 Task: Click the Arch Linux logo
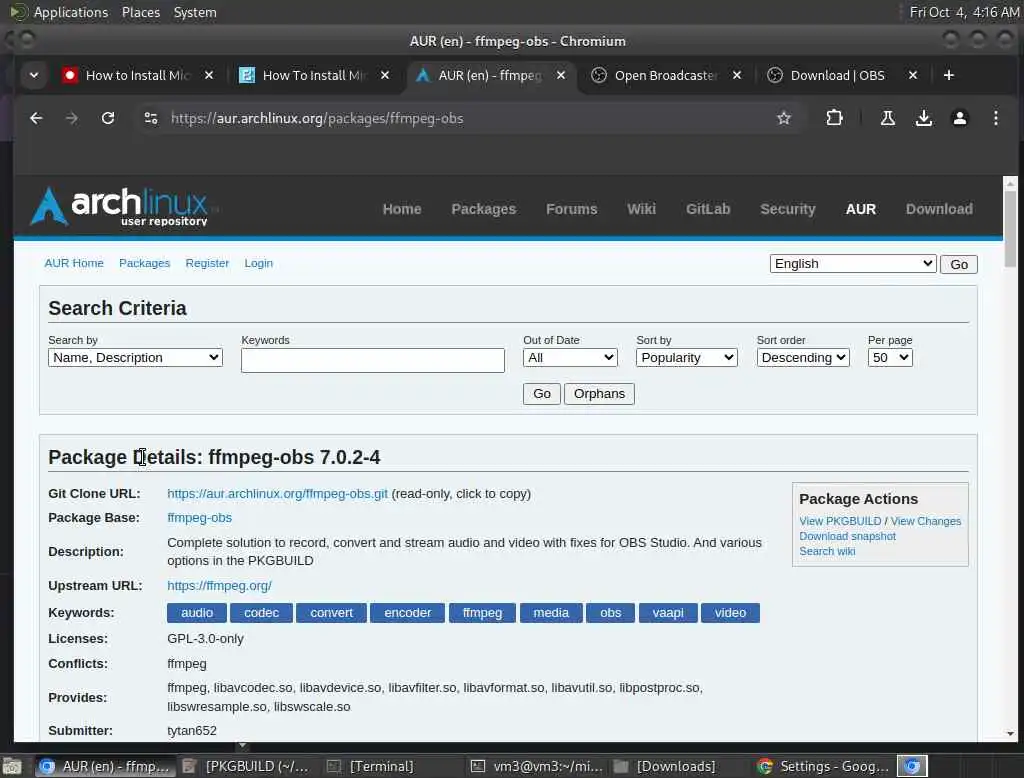(119, 206)
